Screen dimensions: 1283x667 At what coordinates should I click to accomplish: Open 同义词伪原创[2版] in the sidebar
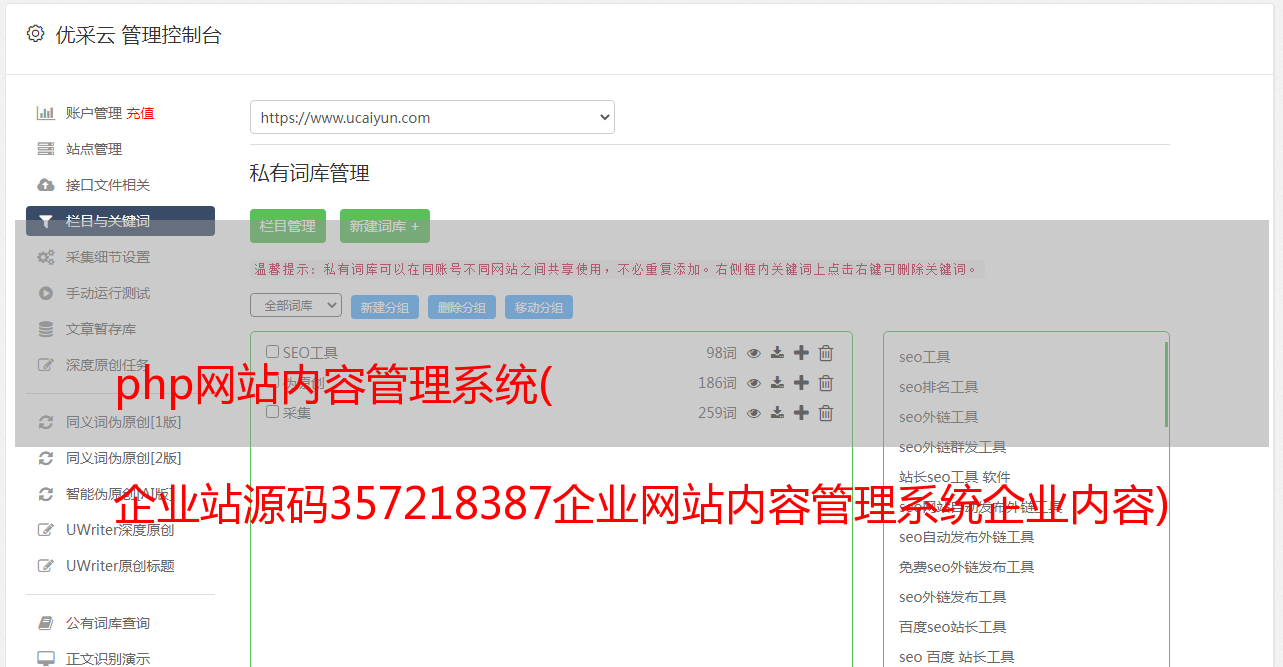pyautogui.click(x=124, y=458)
